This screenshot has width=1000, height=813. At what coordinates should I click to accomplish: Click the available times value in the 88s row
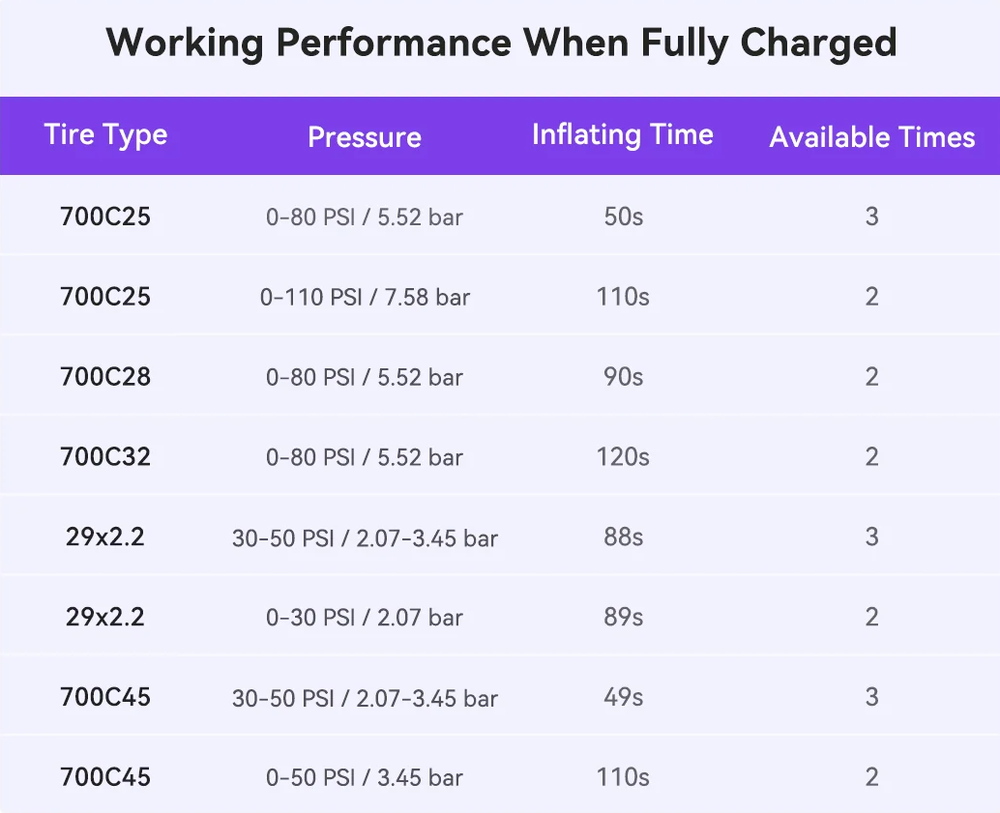[872, 537]
